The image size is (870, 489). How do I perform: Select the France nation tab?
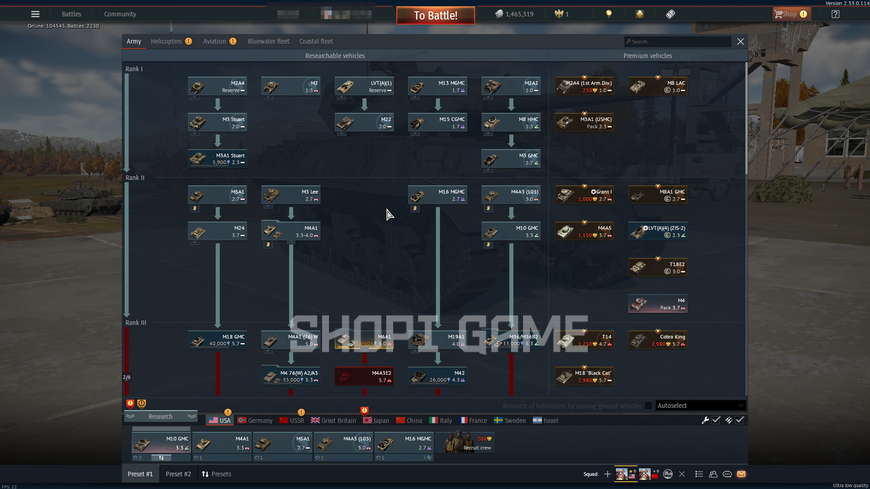click(473, 420)
